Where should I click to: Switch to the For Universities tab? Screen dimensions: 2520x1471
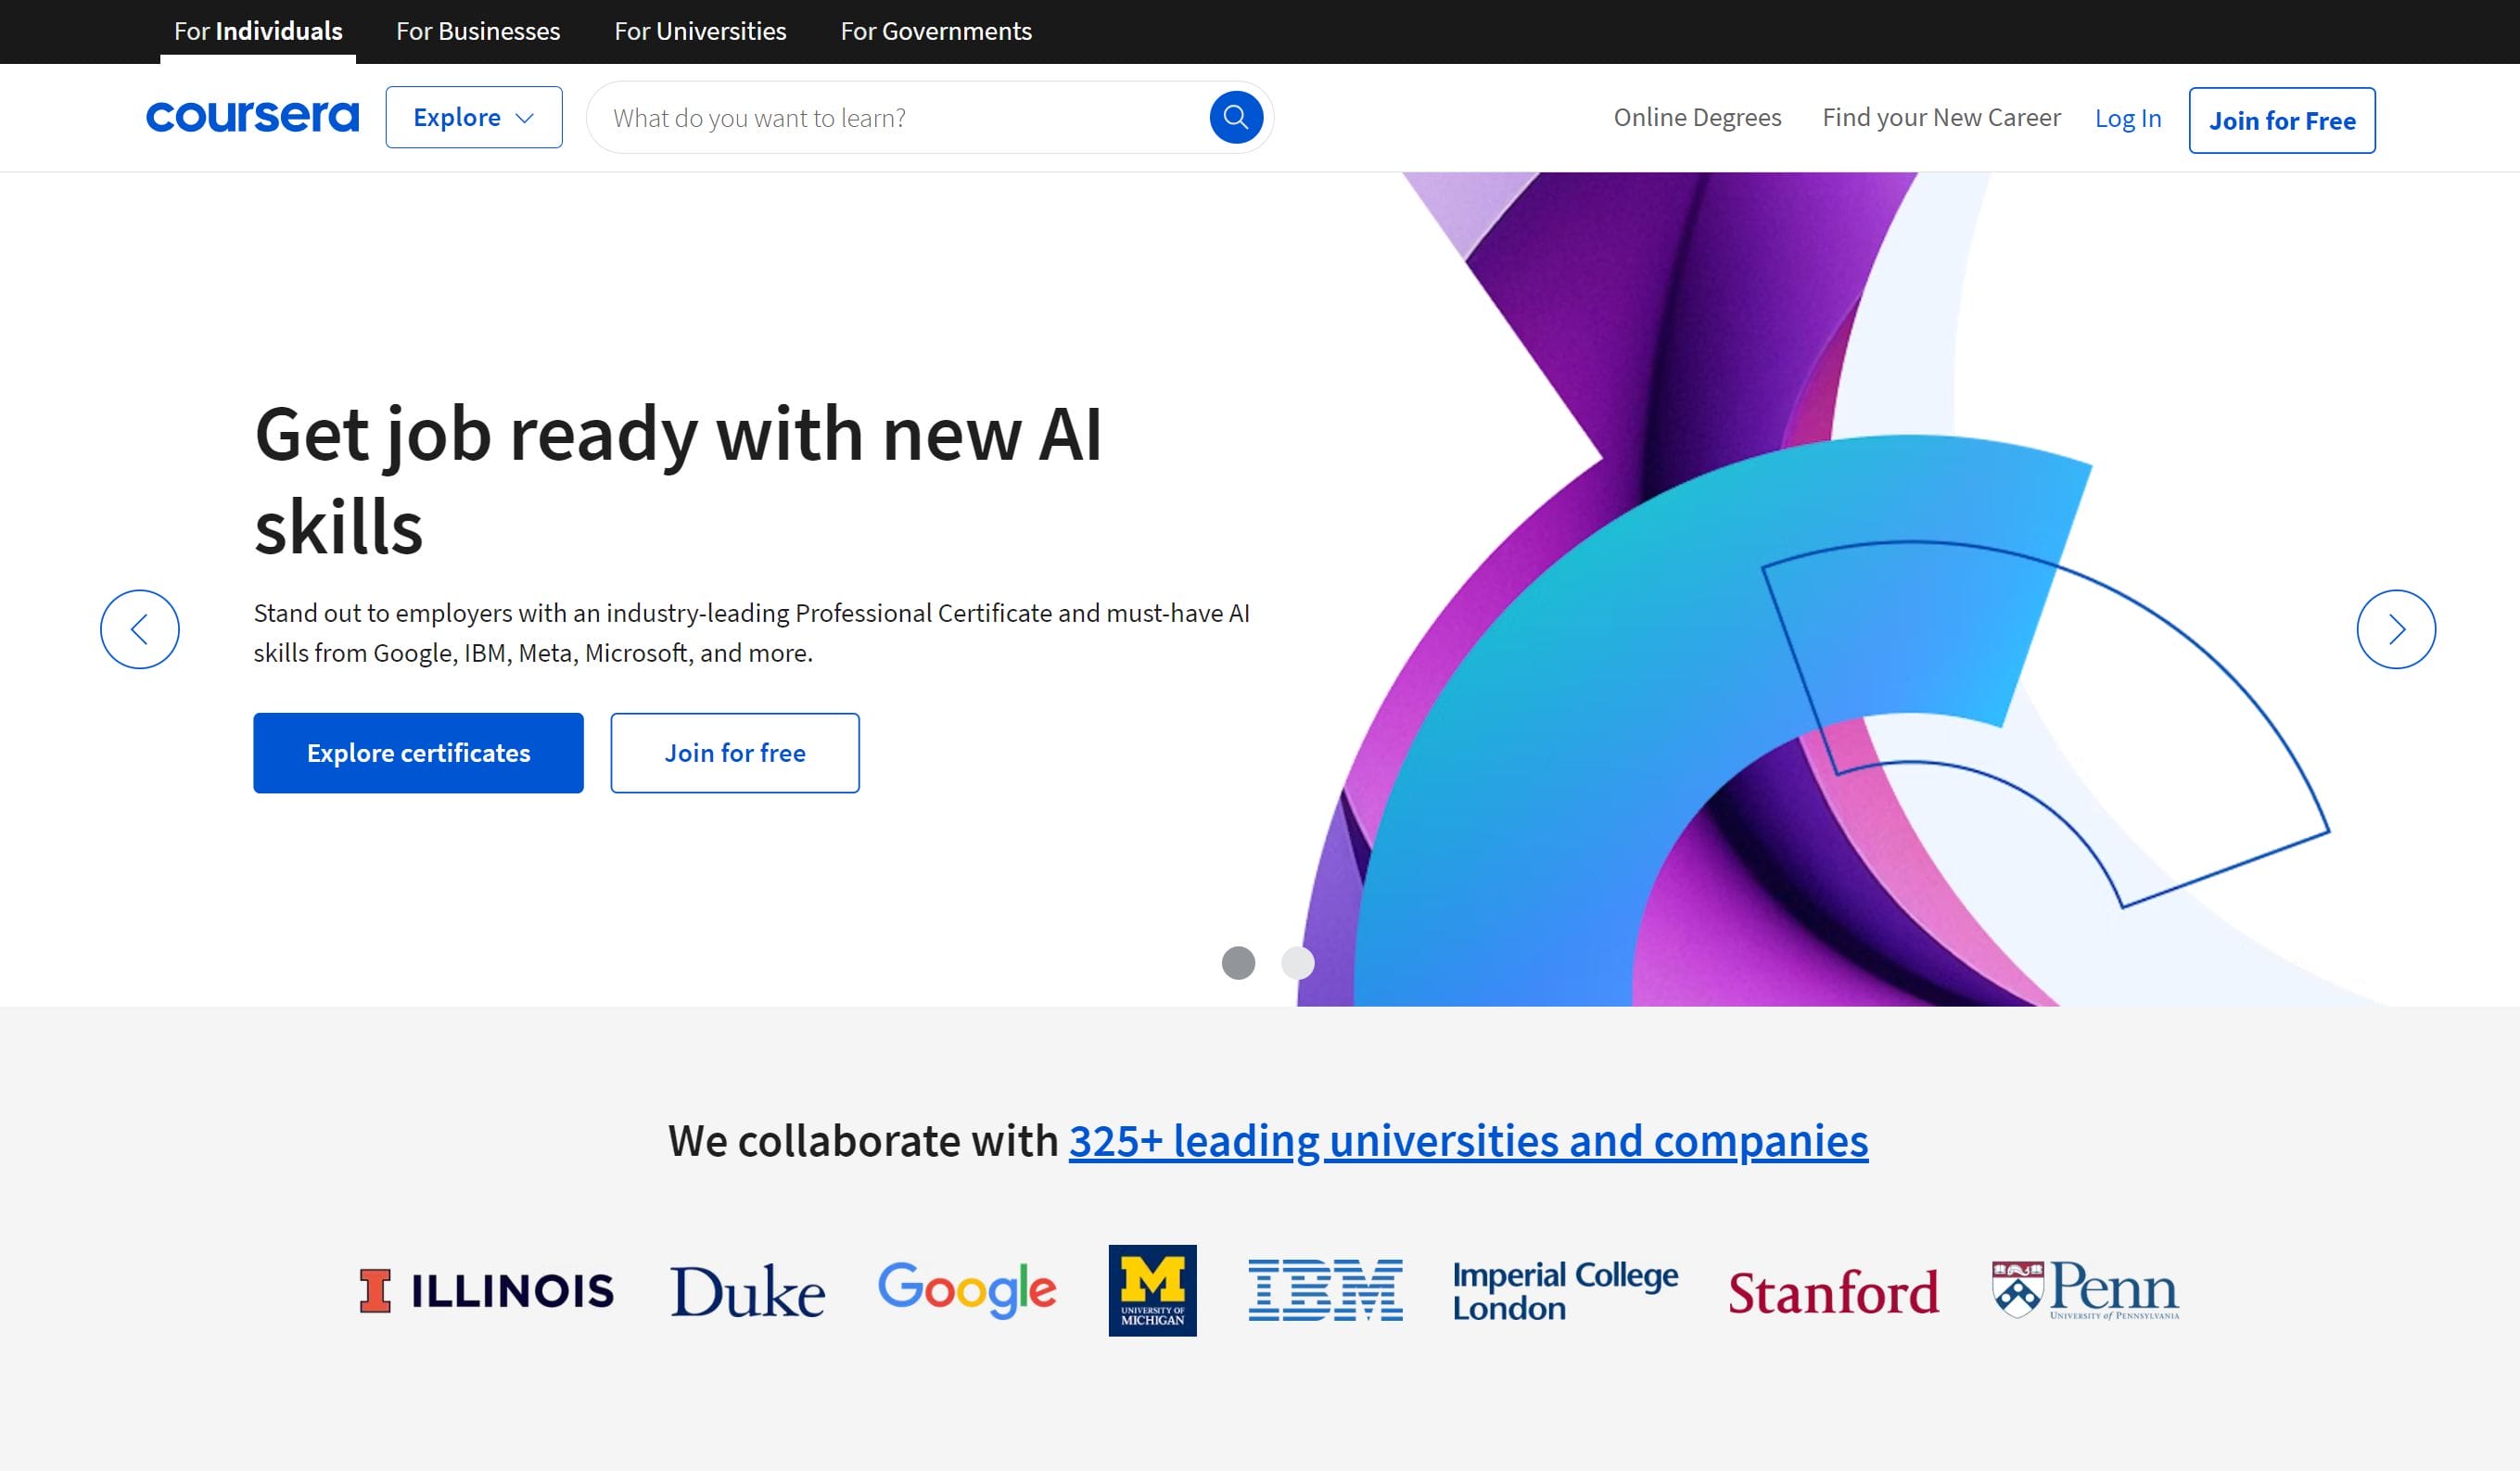700,31
